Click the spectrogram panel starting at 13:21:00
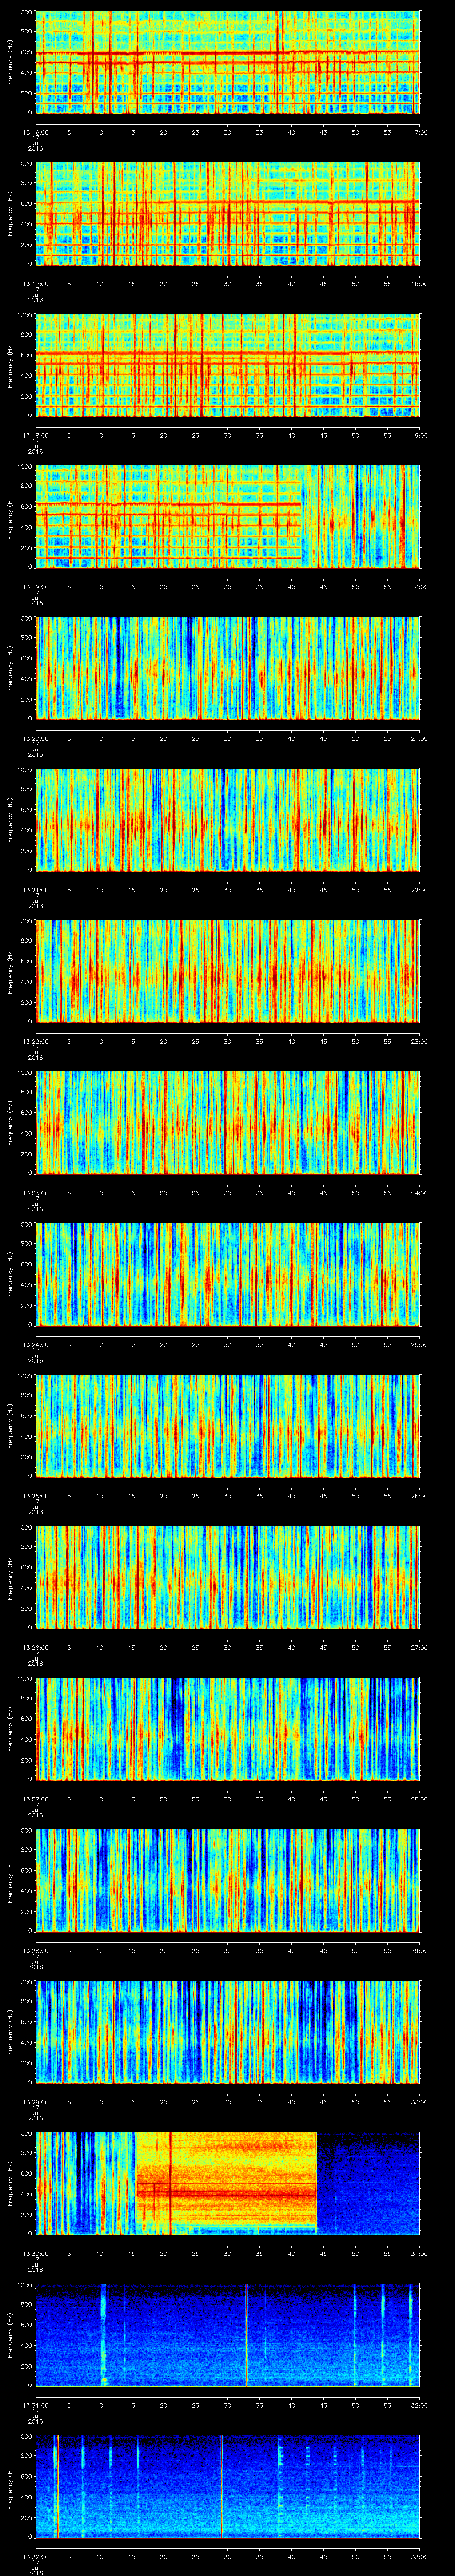Screen dimensions: 455x2576 [228, 820]
